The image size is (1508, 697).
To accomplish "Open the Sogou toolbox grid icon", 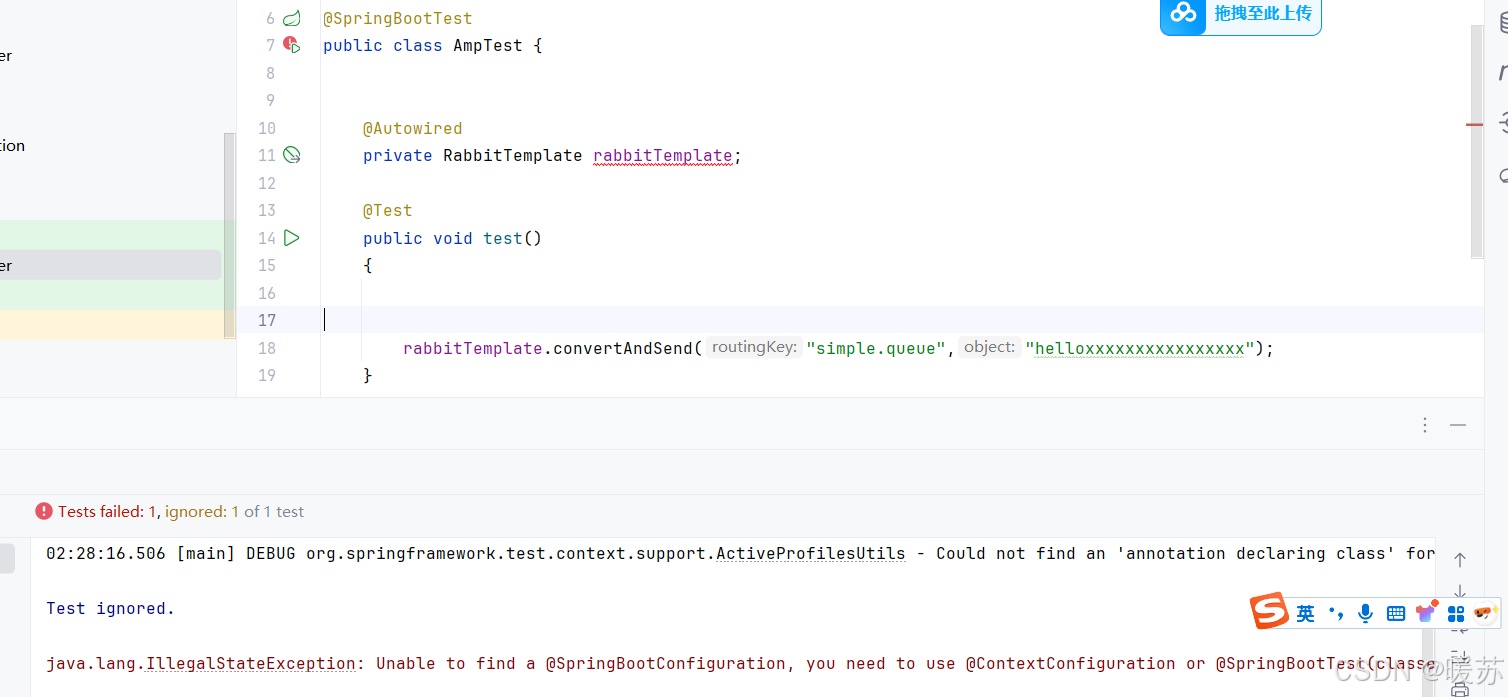I will click(1456, 612).
